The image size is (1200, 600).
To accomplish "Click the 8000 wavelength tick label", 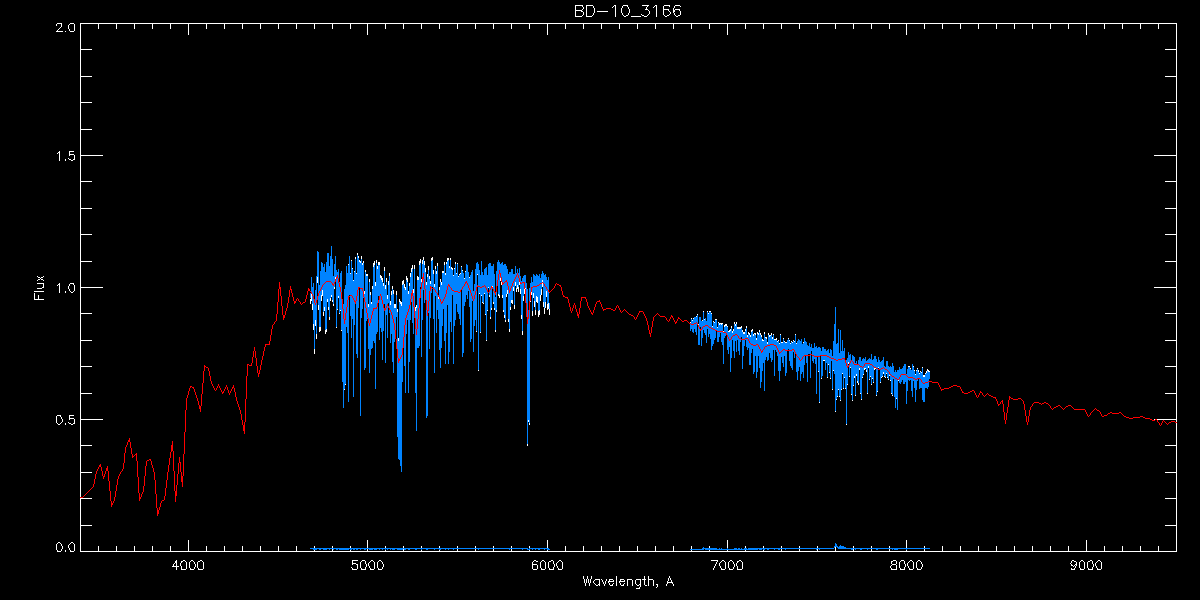I will [906, 564].
